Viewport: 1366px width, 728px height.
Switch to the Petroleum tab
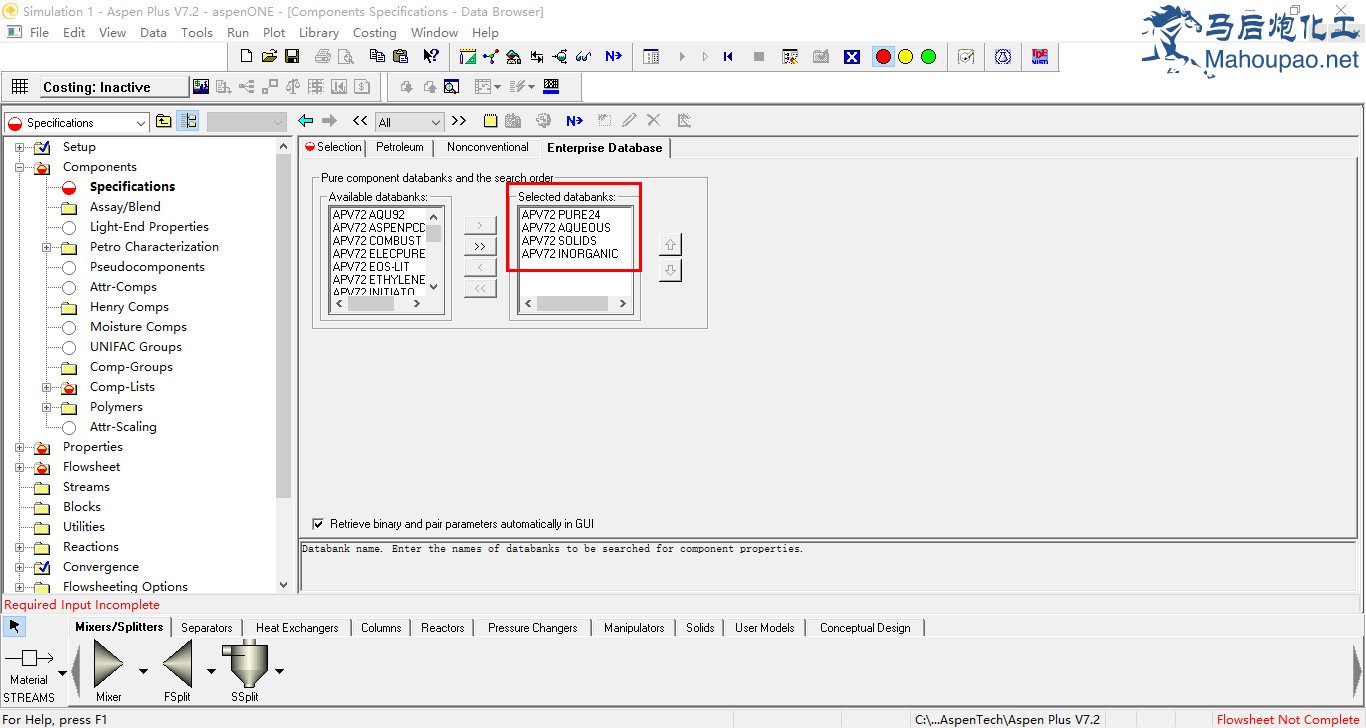[x=400, y=147]
